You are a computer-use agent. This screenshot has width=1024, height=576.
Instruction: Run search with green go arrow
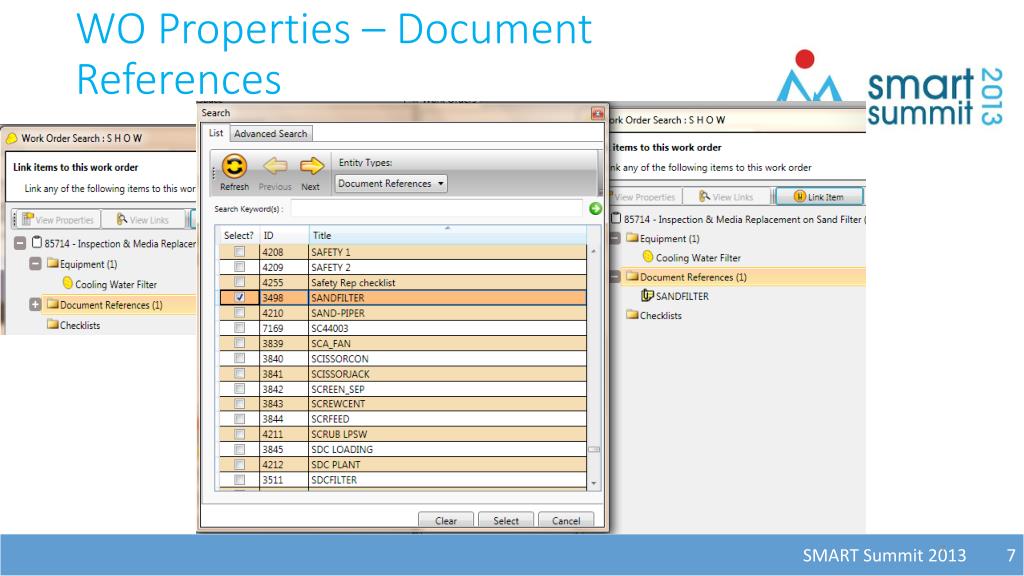(x=595, y=208)
